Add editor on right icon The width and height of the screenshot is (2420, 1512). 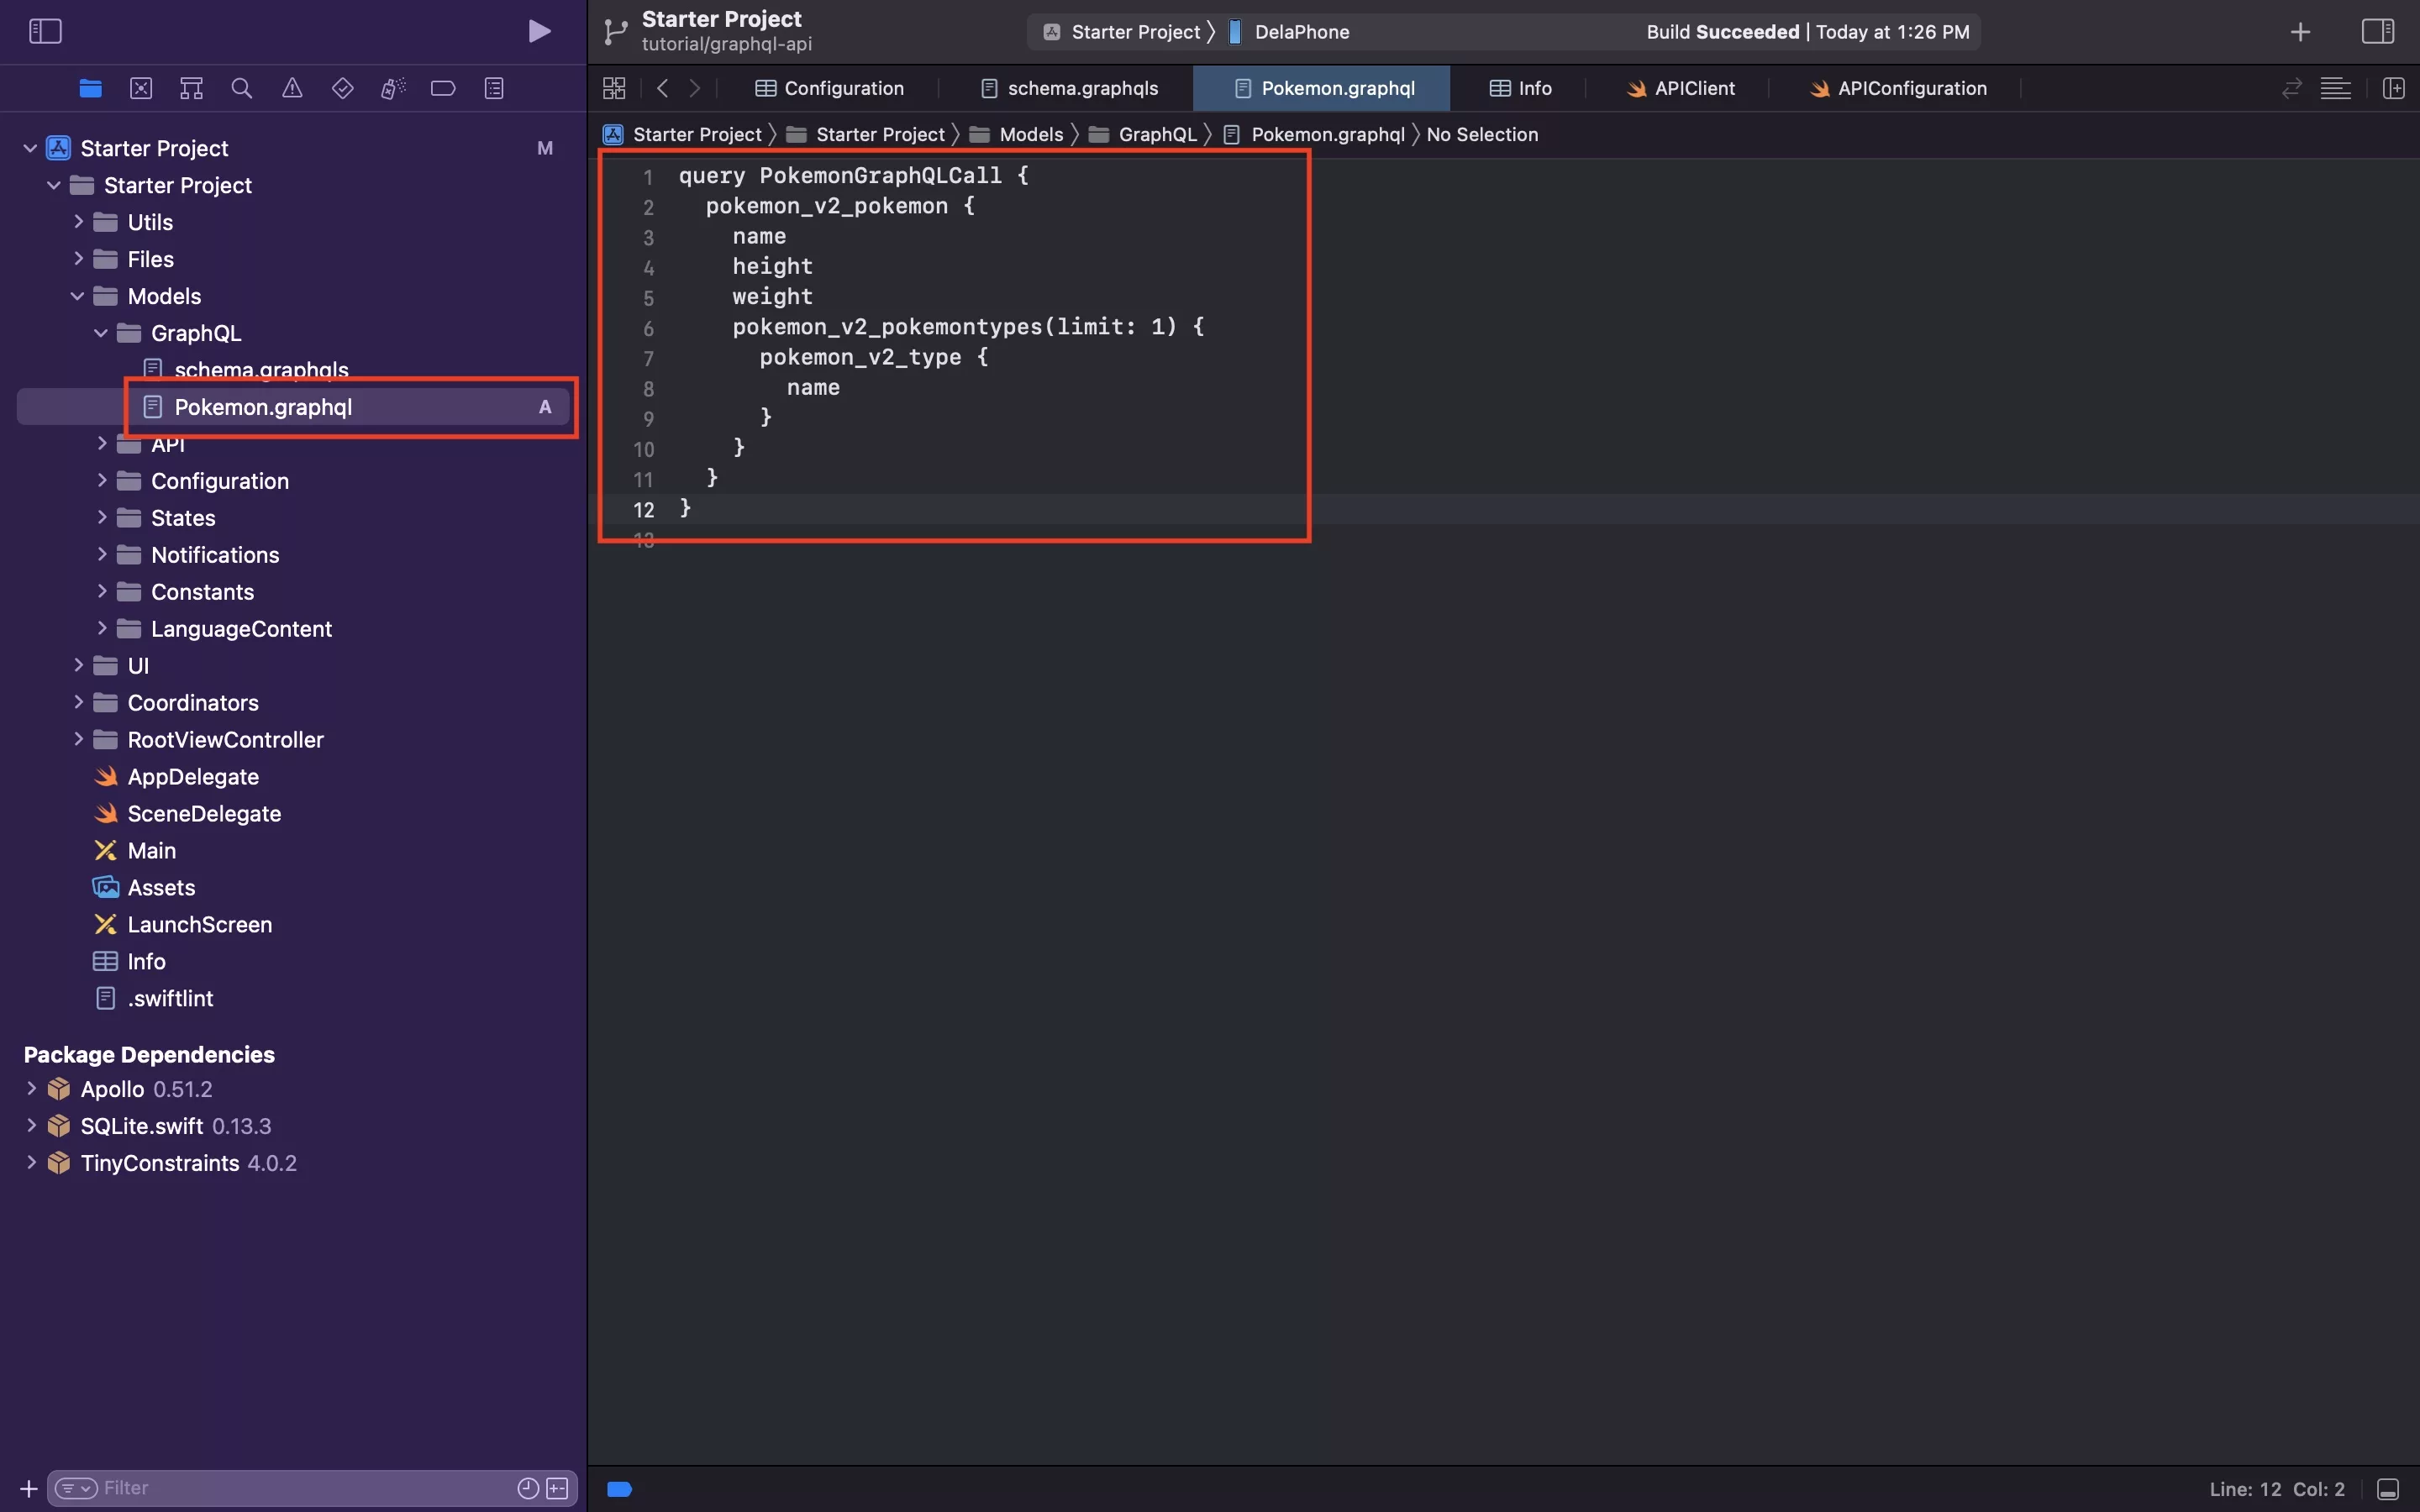[2393, 89]
